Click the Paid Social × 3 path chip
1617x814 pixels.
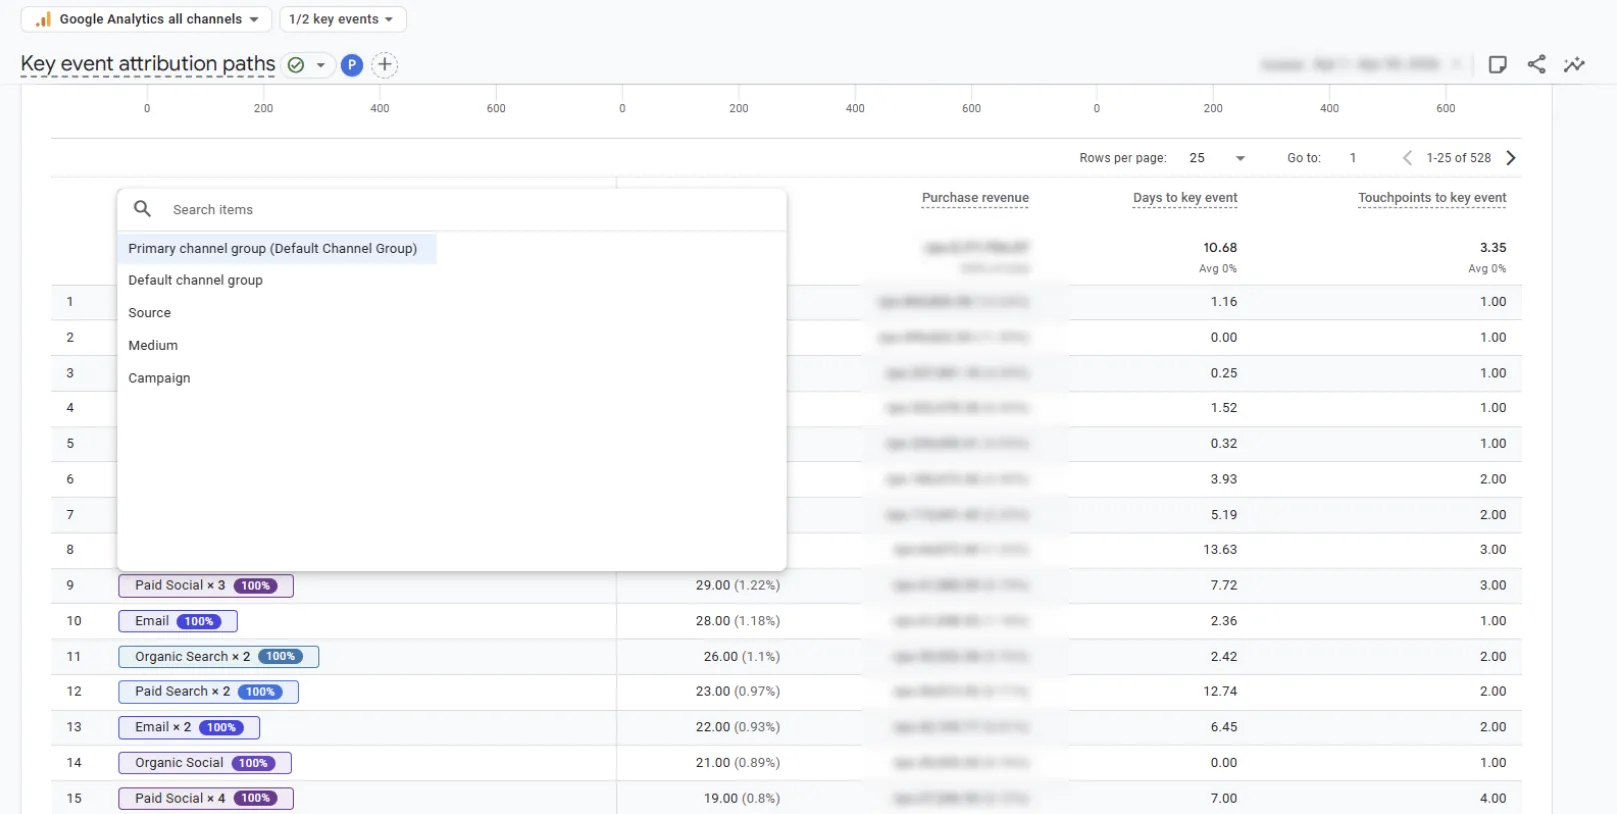pos(206,586)
